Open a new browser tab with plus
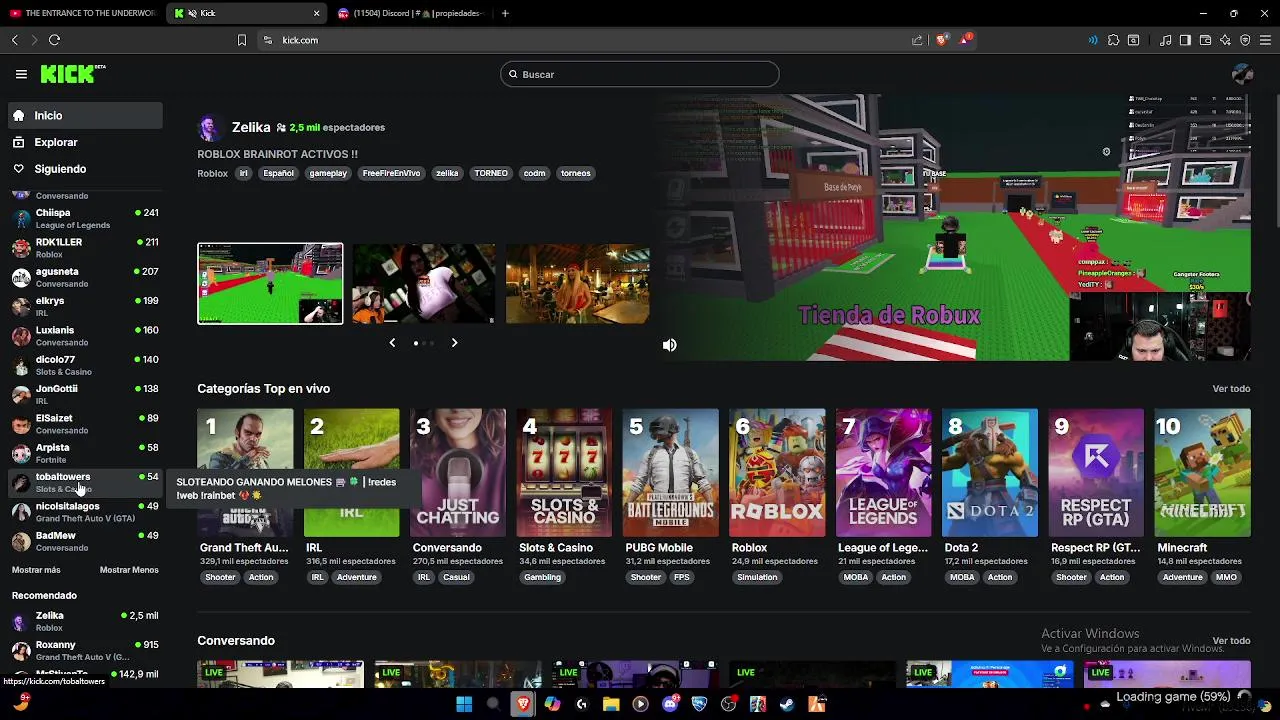1280x720 pixels. [505, 13]
